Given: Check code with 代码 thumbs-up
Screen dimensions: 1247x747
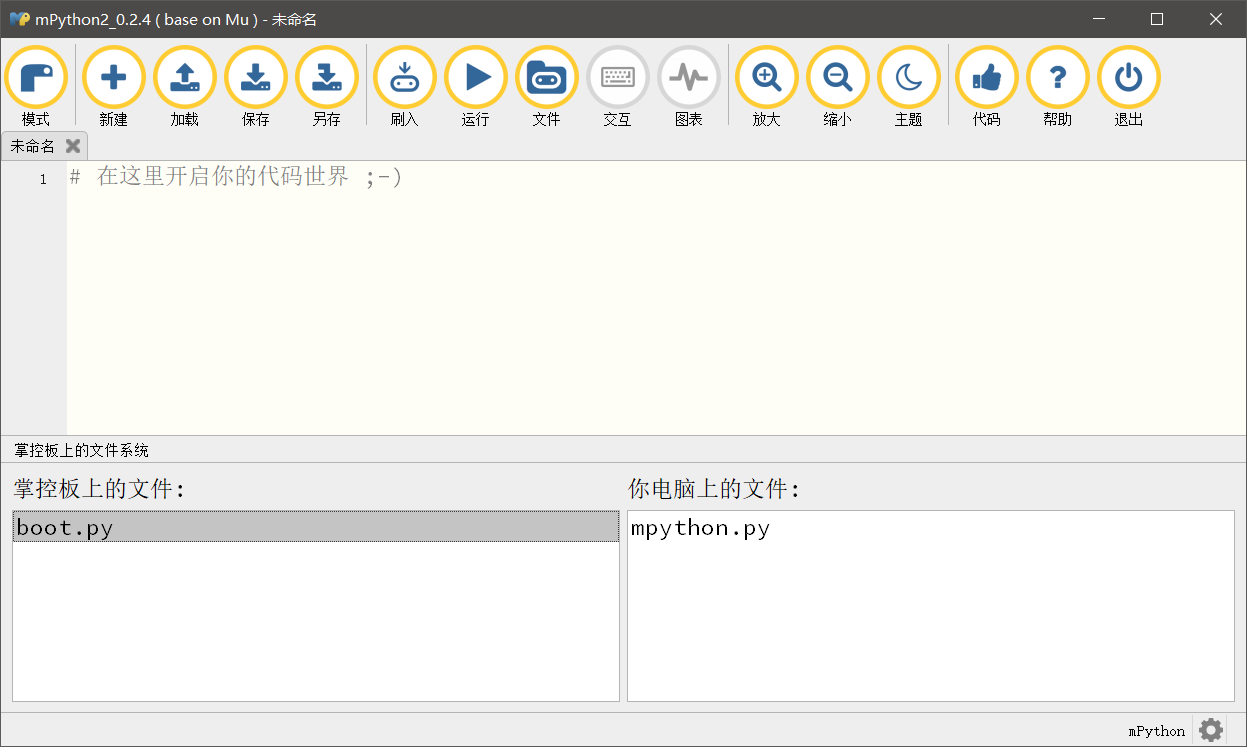Looking at the screenshot, I should coord(986,86).
